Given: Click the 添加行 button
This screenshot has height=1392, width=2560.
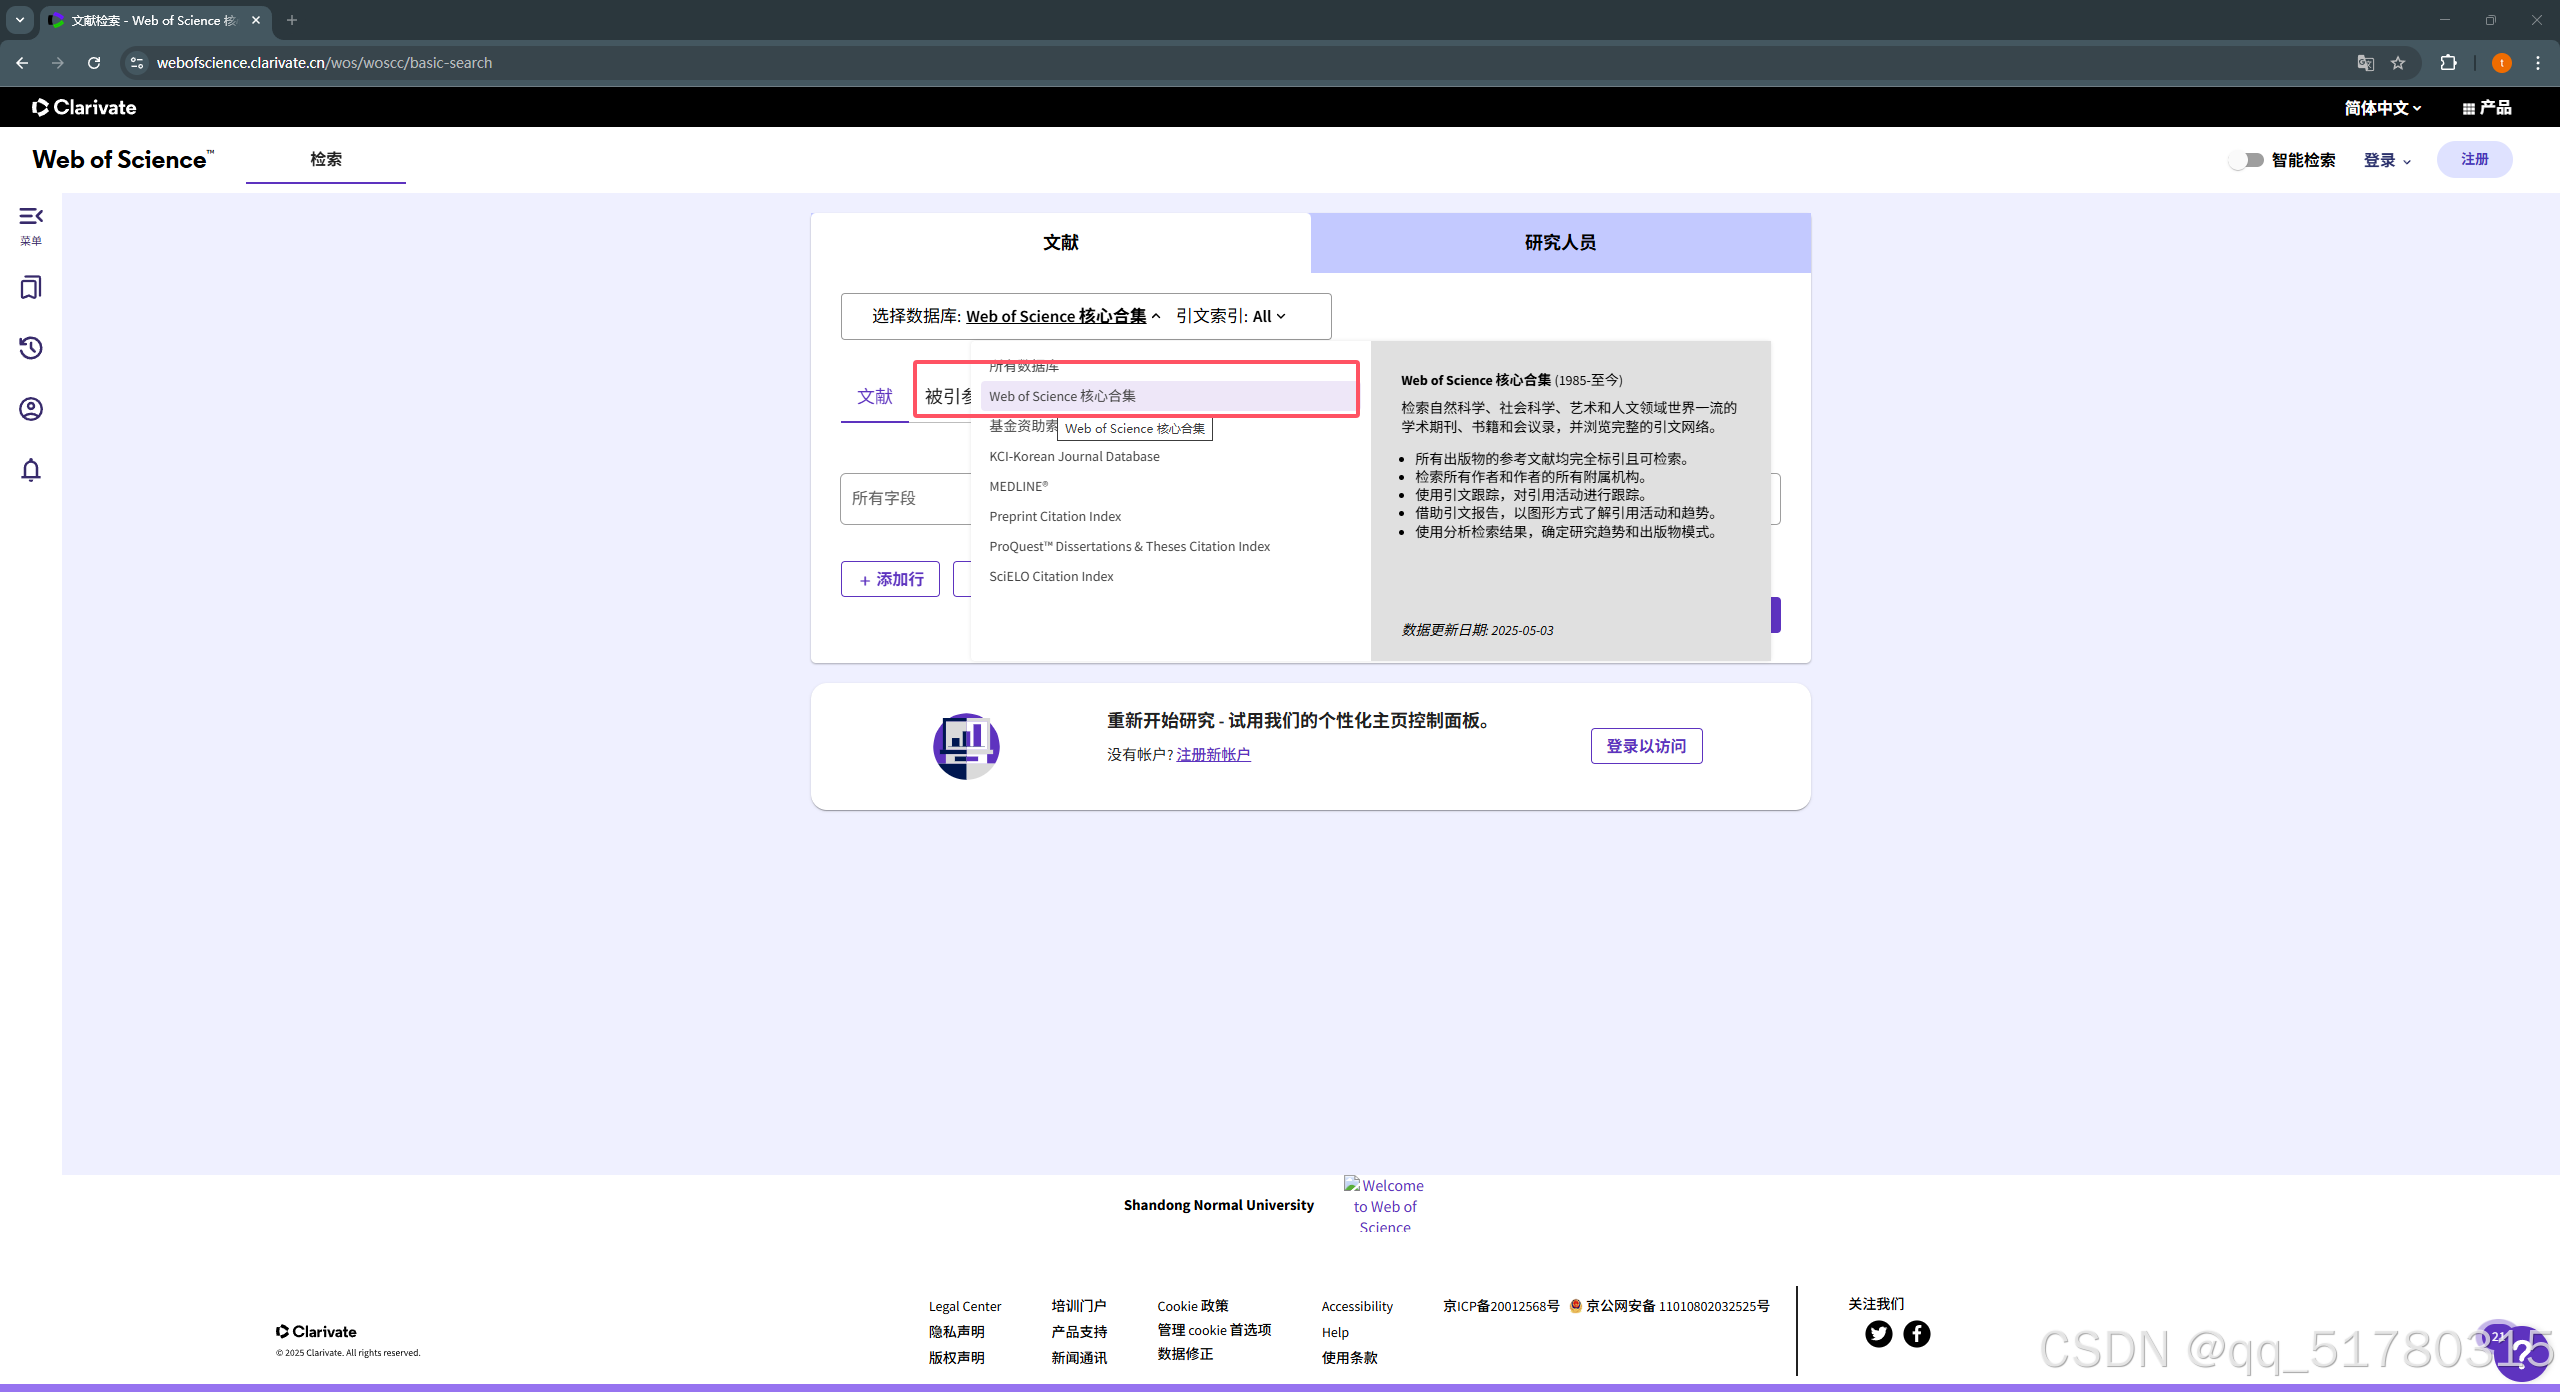Looking at the screenshot, I should point(890,579).
